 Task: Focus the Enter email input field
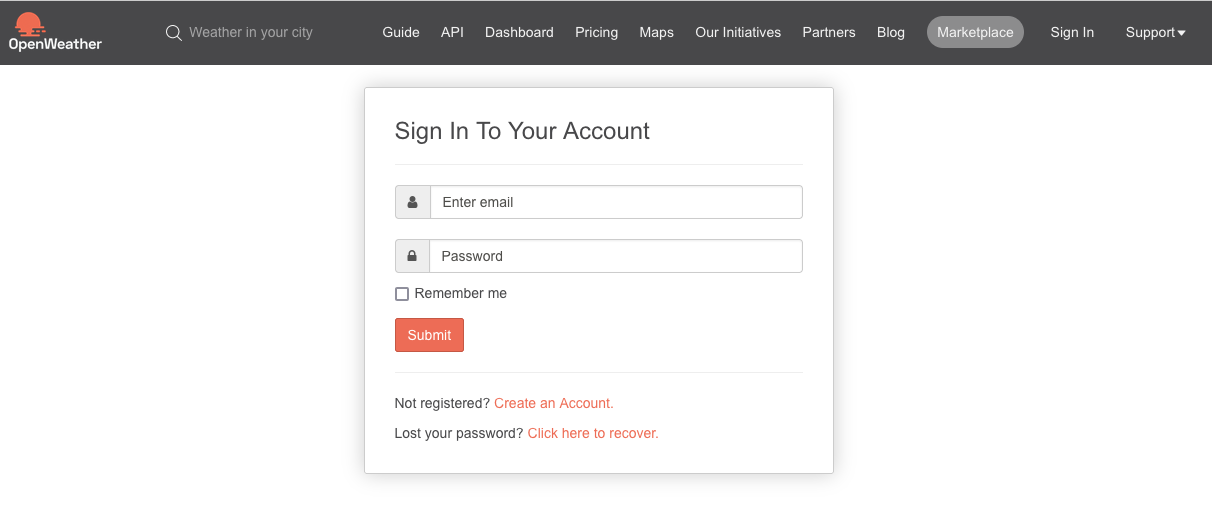click(x=616, y=202)
